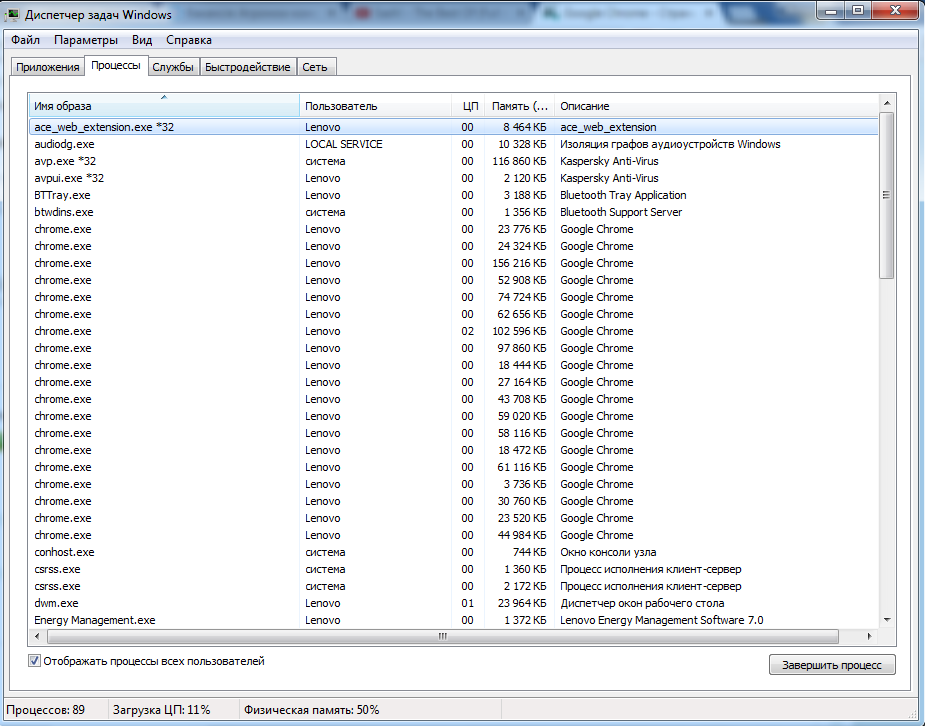Click Lenovo Energy Management Software 7.0 description
The image size is (925, 726).
click(x=661, y=620)
